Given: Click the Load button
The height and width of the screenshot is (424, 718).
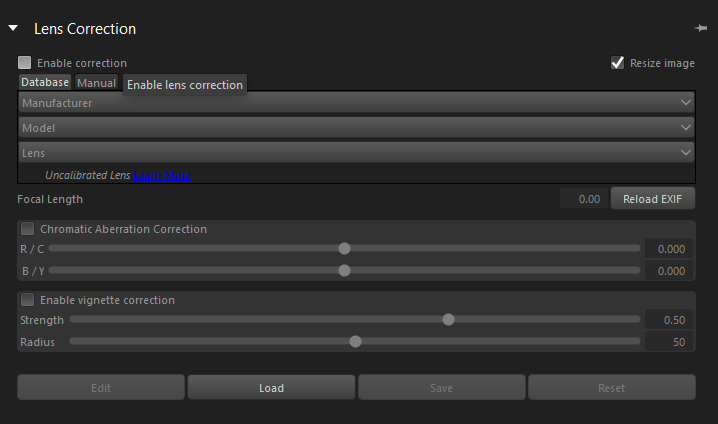Looking at the screenshot, I should (x=272, y=387).
